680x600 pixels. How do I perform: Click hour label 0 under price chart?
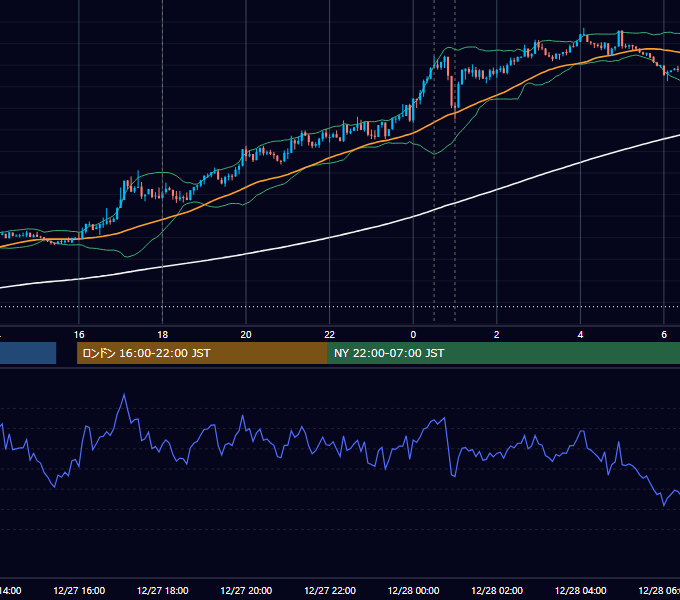[x=413, y=335]
